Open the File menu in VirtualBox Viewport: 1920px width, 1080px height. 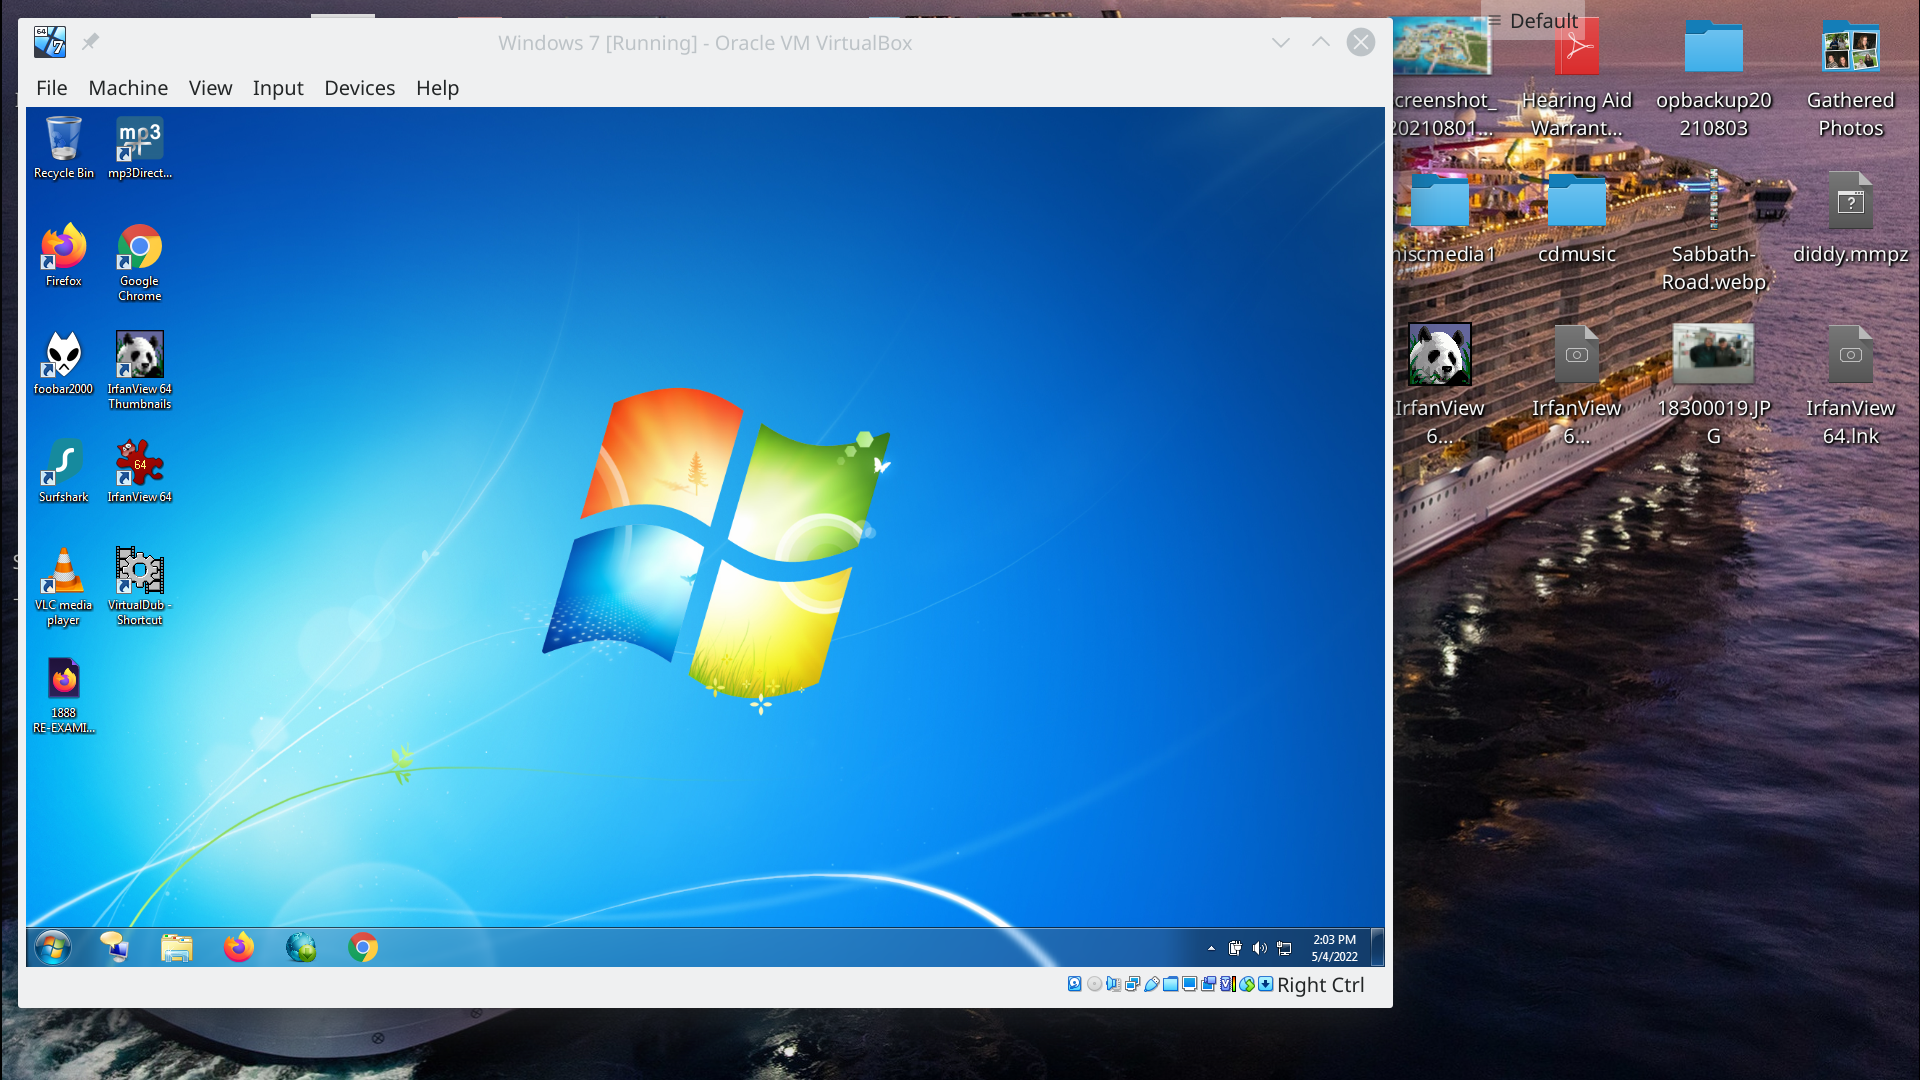point(52,88)
